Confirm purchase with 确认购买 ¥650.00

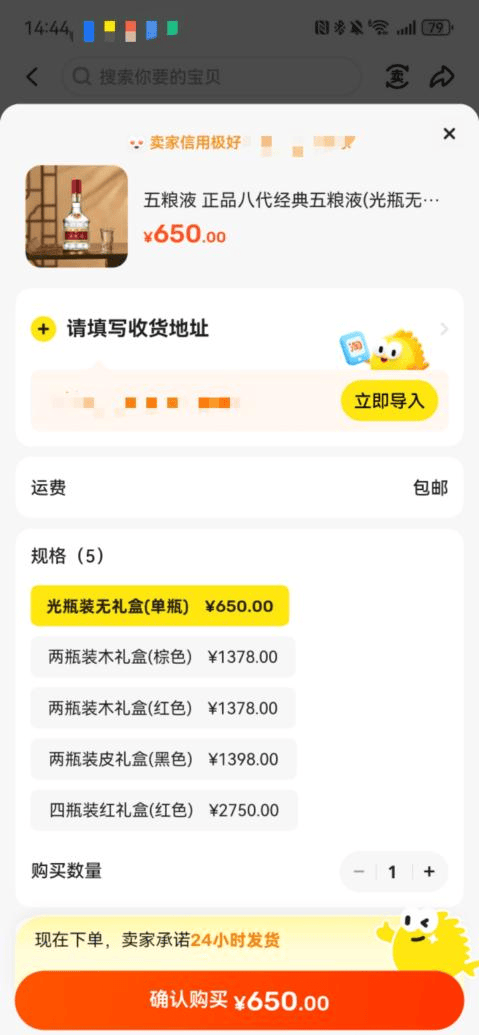[x=240, y=1002]
